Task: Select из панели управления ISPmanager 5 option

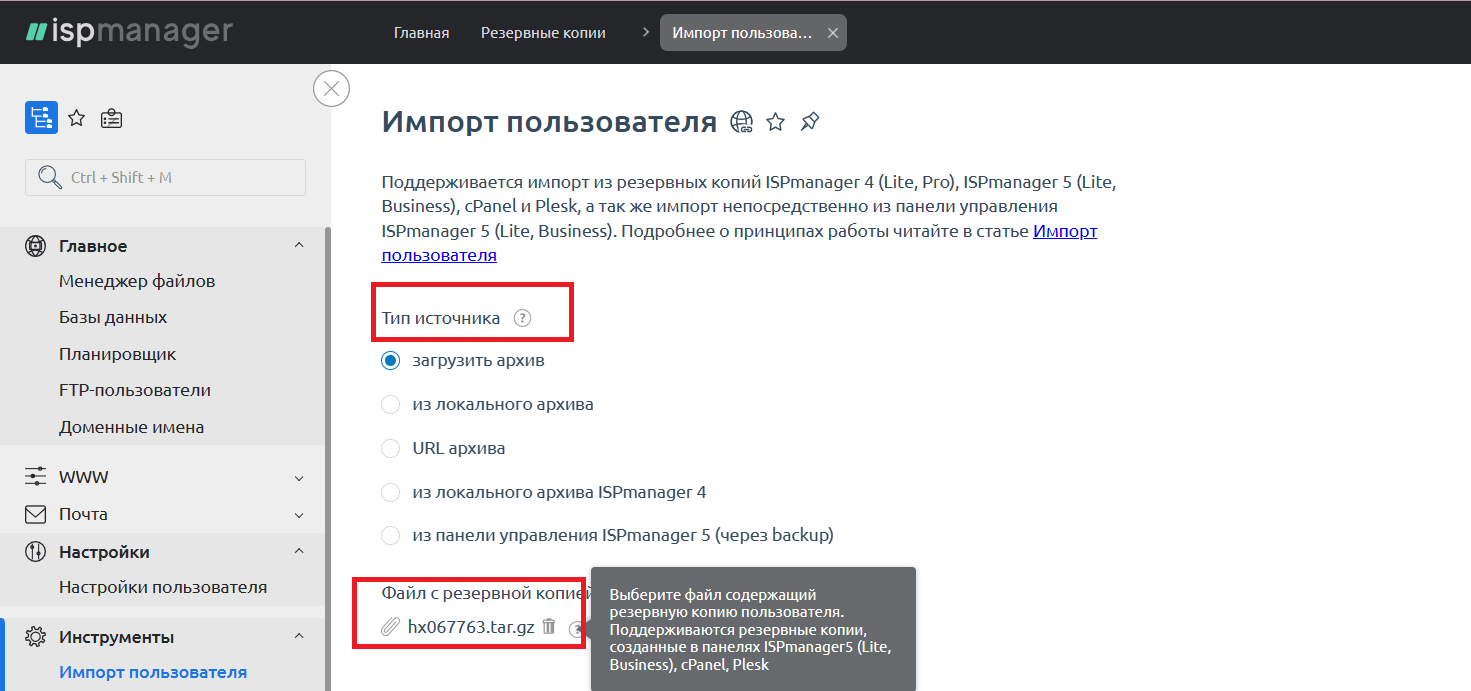Action: (x=391, y=535)
